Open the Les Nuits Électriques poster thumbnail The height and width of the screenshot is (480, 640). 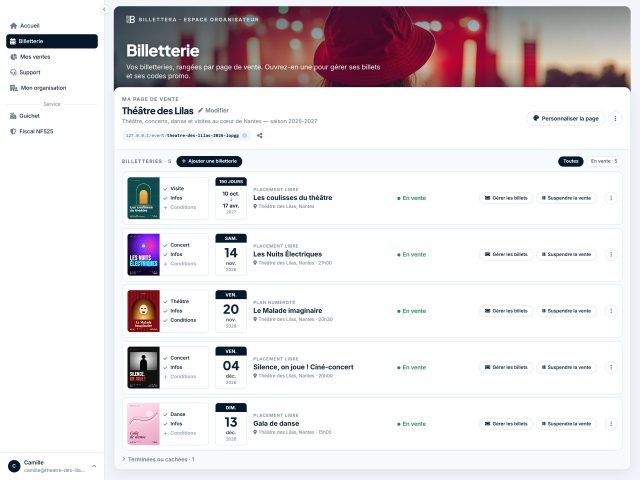pyautogui.click(x=143, y=255)
